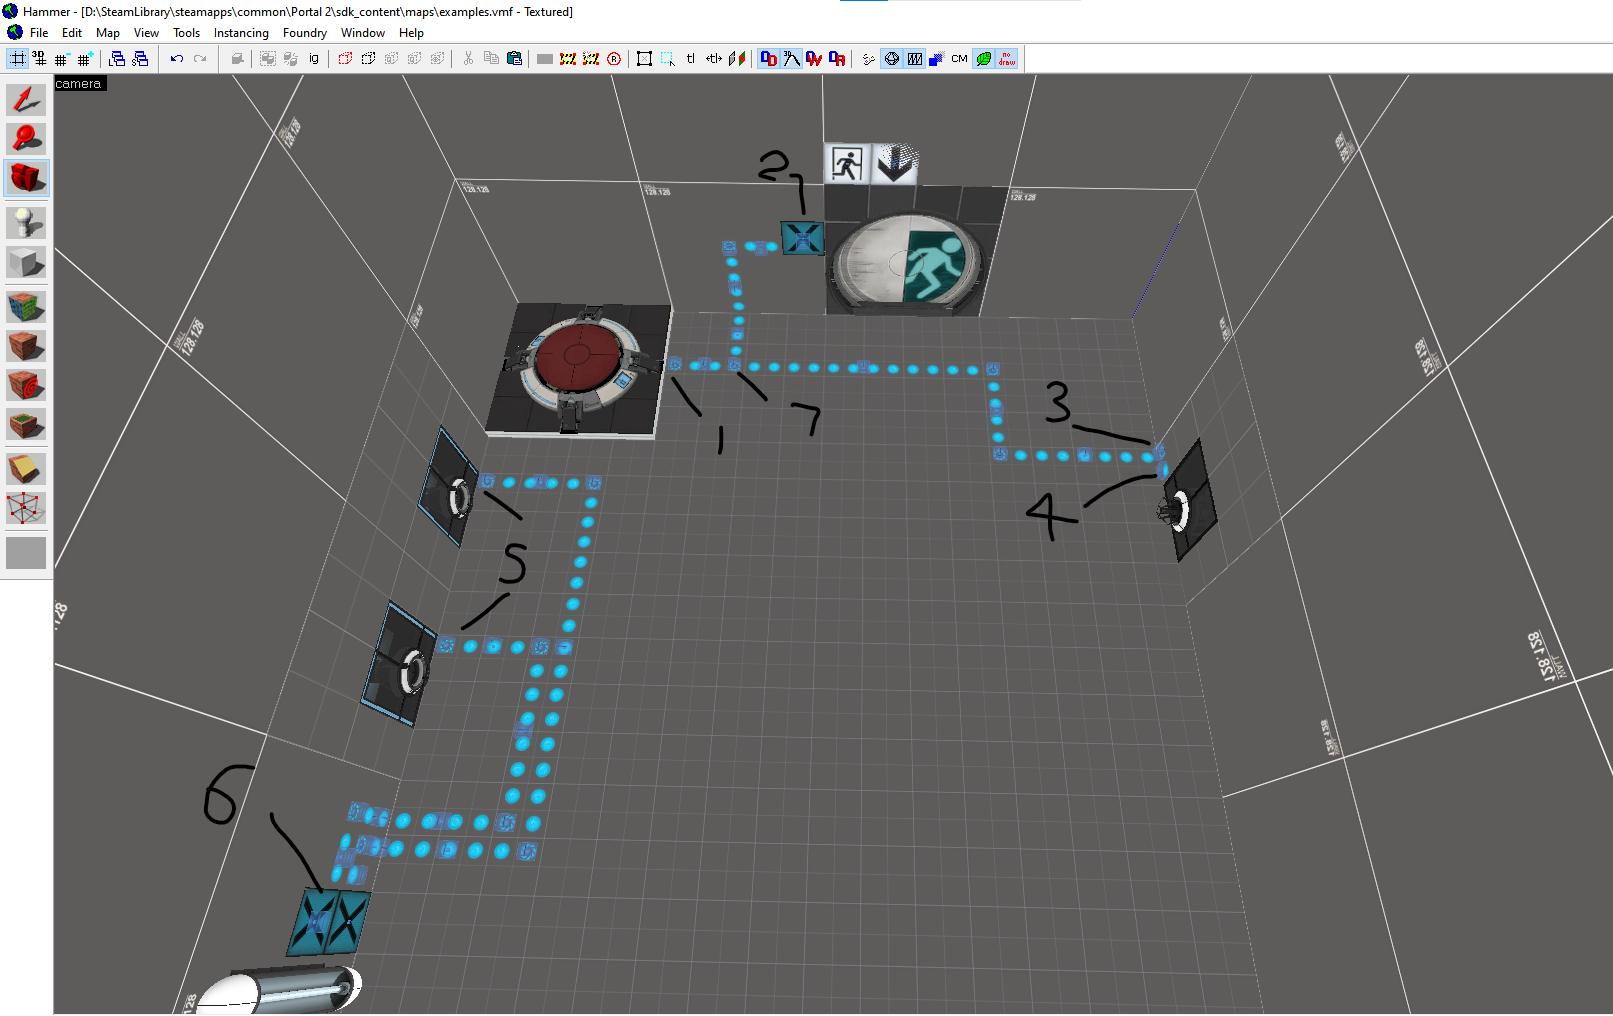Select the Entity (light bulb) tool

tap(26, 222)
